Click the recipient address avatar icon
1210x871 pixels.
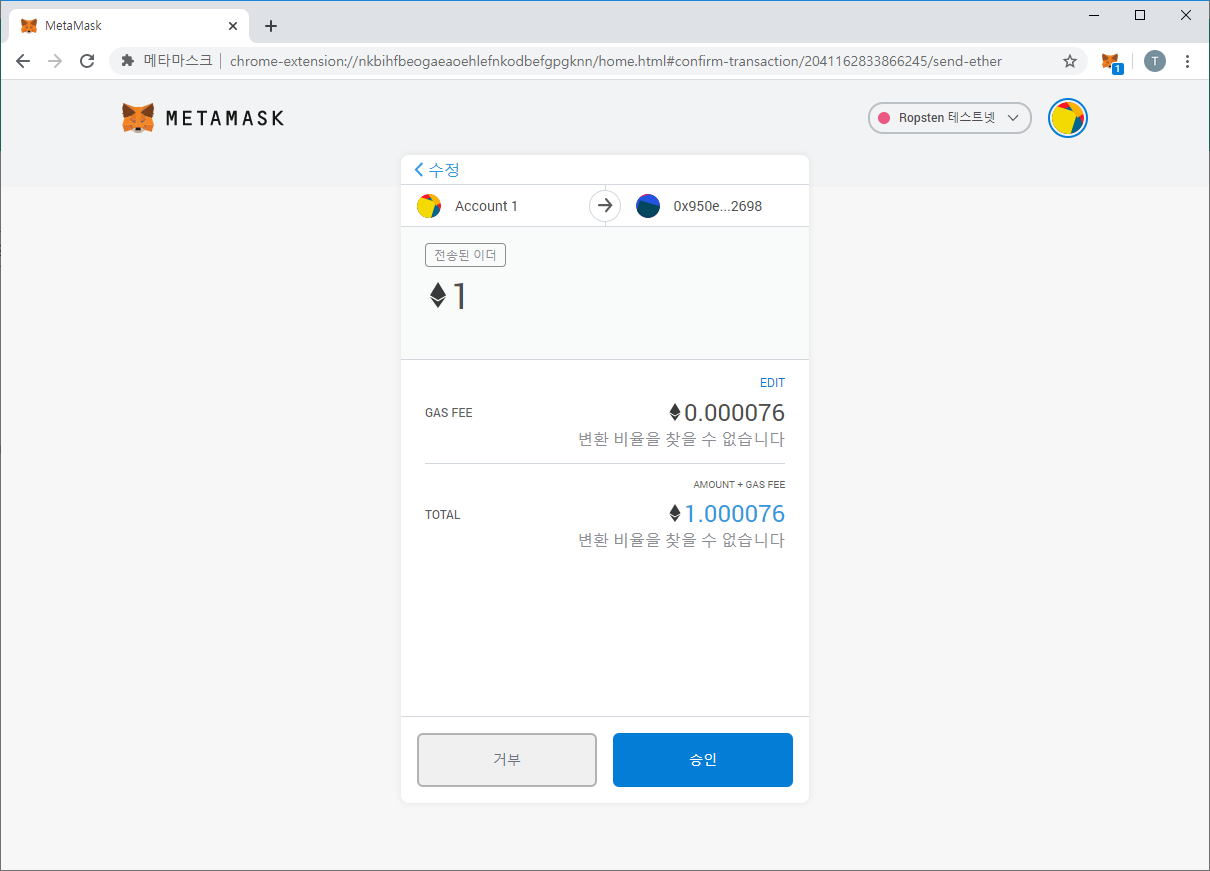(x=648, y=206)
